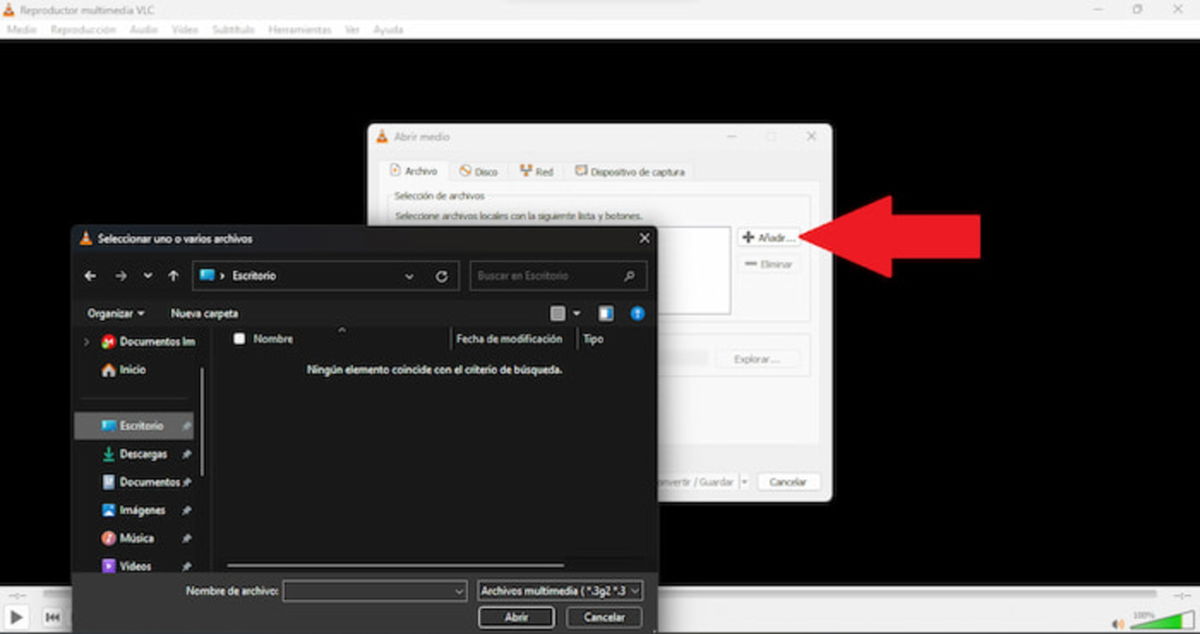Go up one folder level
Screen dimensions: 1200x634
173,276
